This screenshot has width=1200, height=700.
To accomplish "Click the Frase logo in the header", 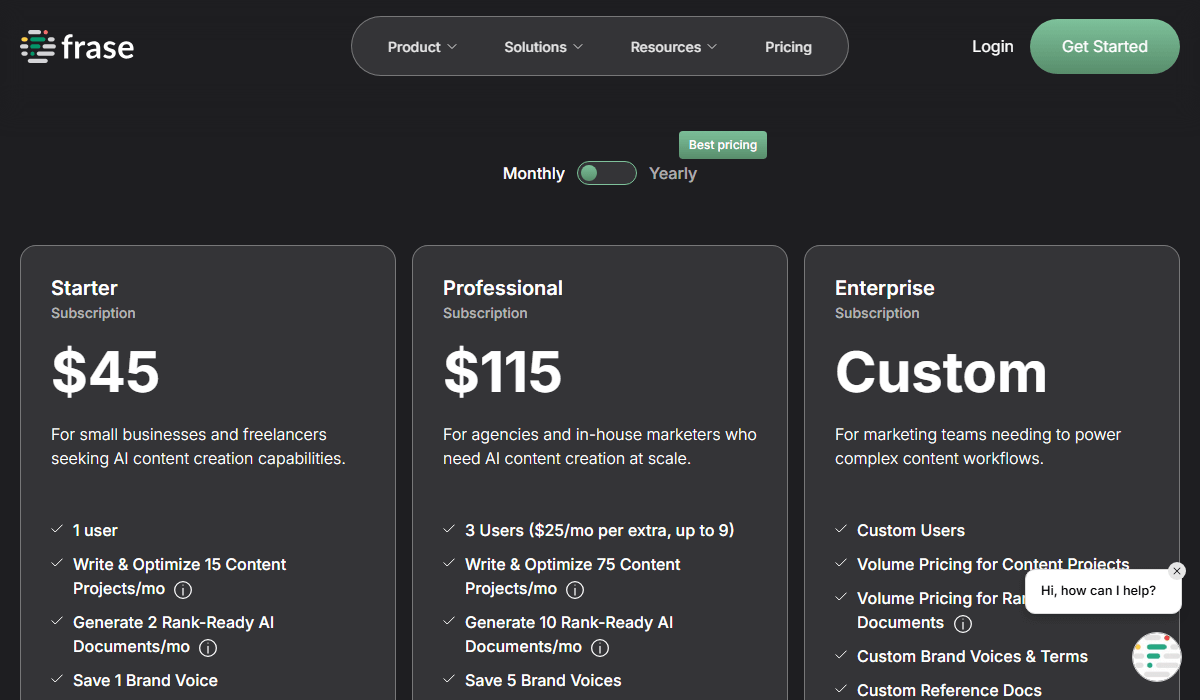I will point(77,47).
